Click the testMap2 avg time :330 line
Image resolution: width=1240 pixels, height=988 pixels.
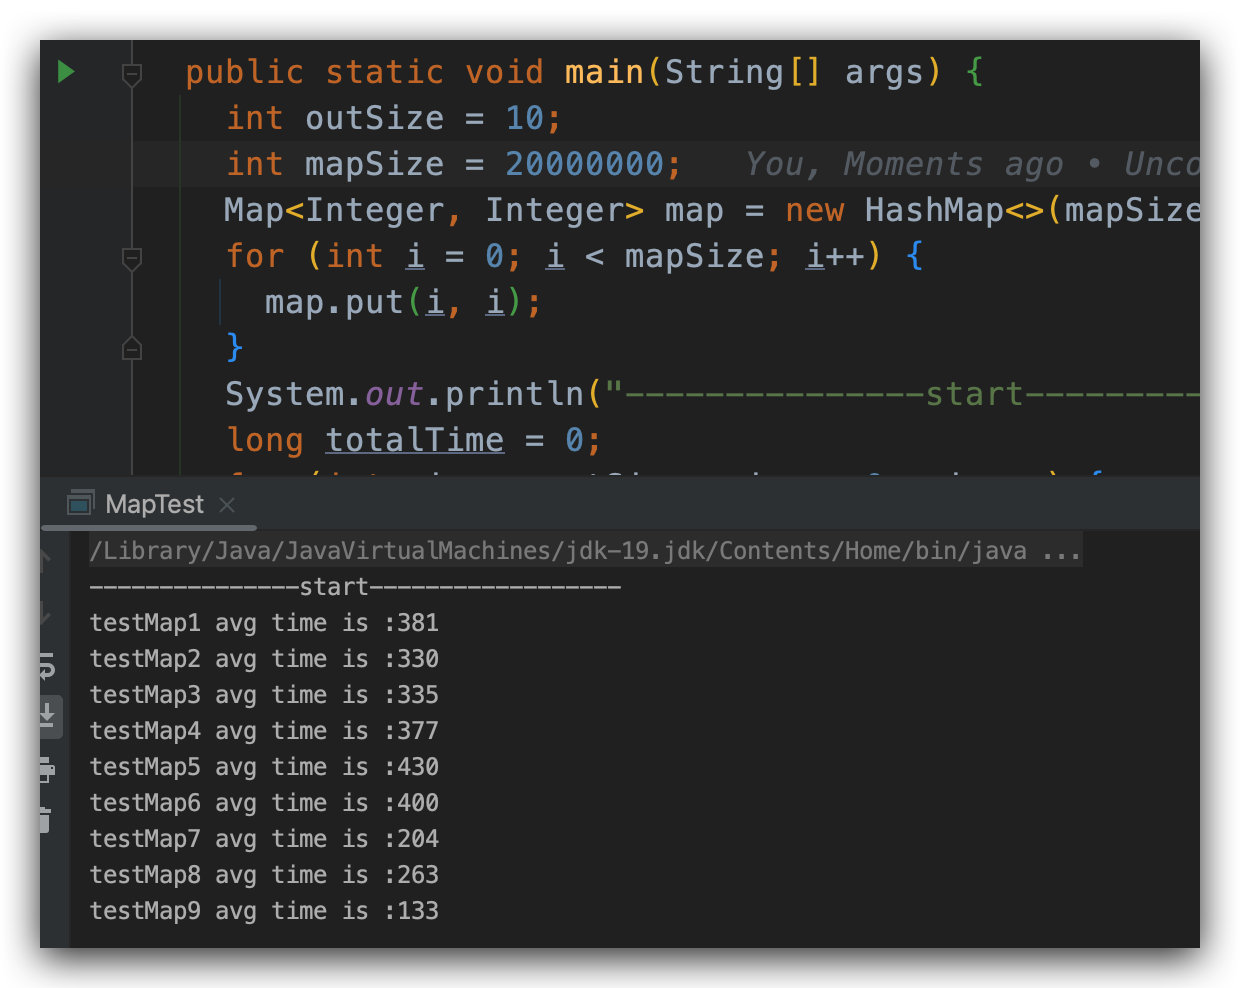pyautogui.click(x=264, y=659)
